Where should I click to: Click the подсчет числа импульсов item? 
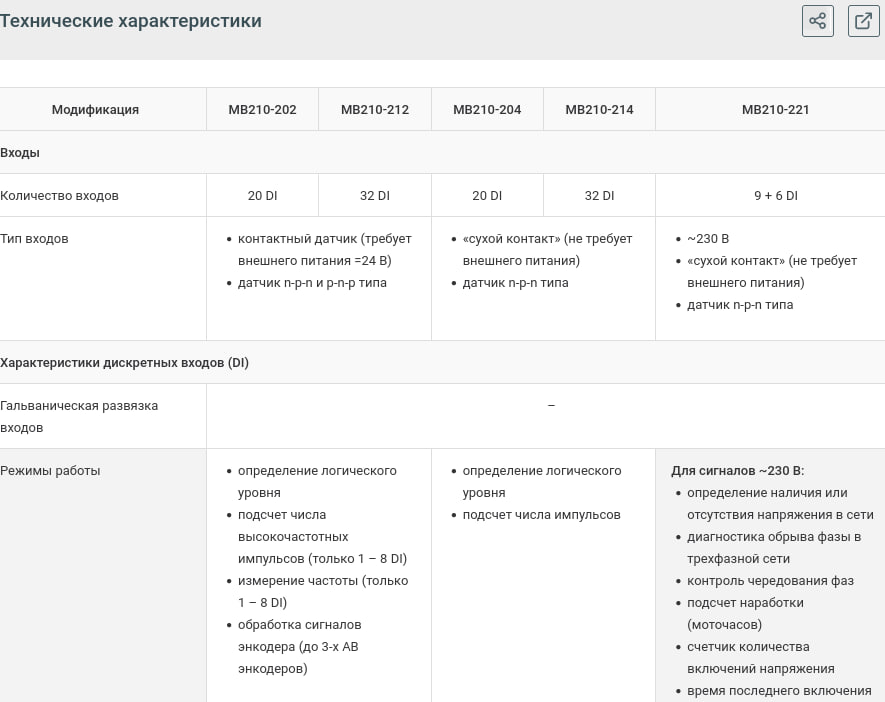(541, 515)
